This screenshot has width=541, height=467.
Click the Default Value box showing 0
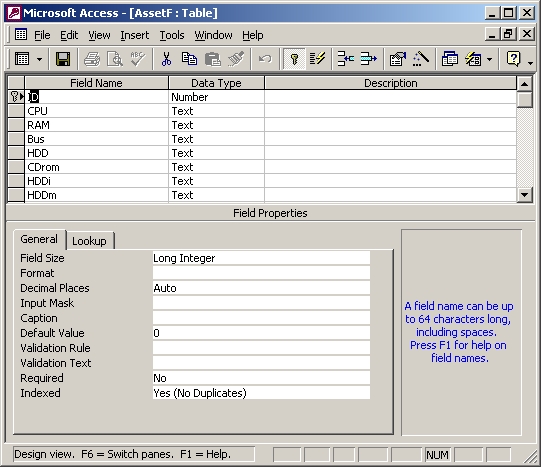(x=261, y=333)
